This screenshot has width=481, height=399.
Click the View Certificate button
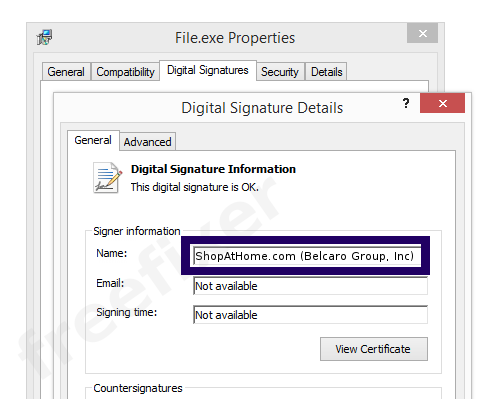click(374, 349)
